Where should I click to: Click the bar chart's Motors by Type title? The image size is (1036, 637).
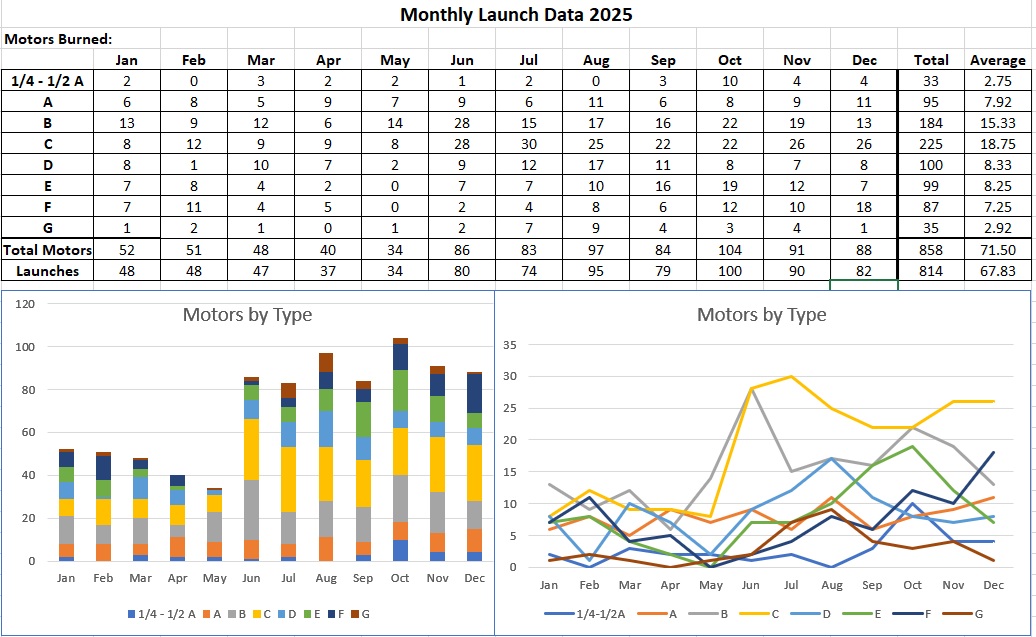coord(247,315)
